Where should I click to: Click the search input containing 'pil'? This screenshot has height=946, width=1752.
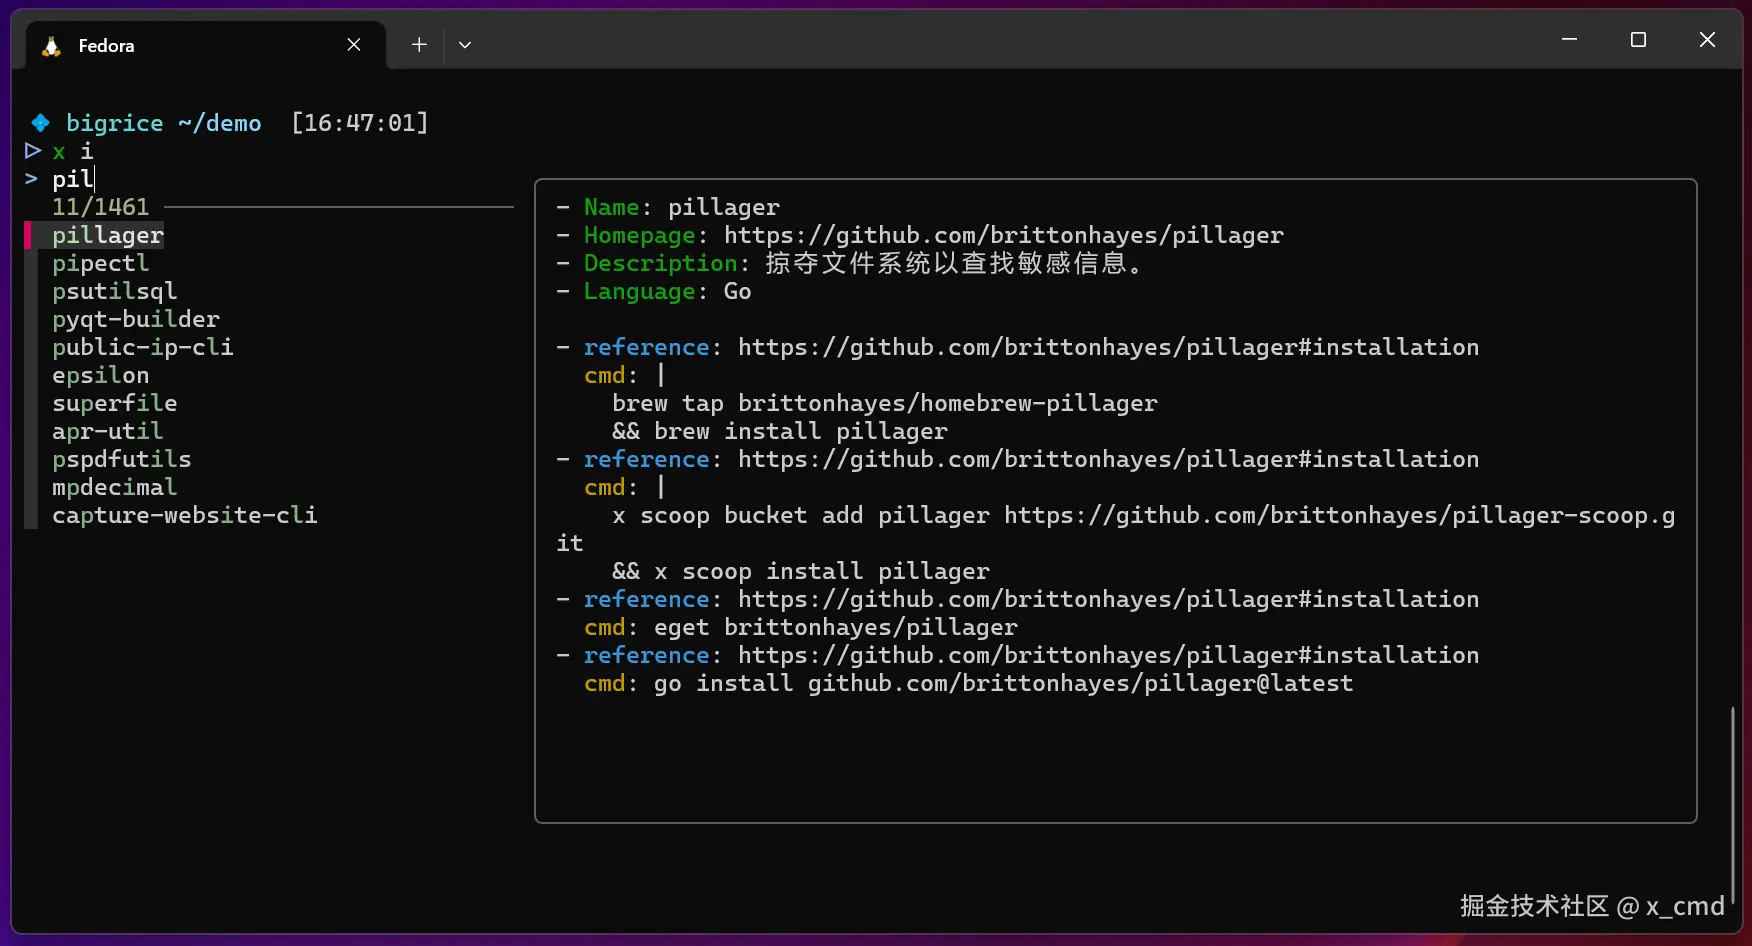tap(73, 179)
